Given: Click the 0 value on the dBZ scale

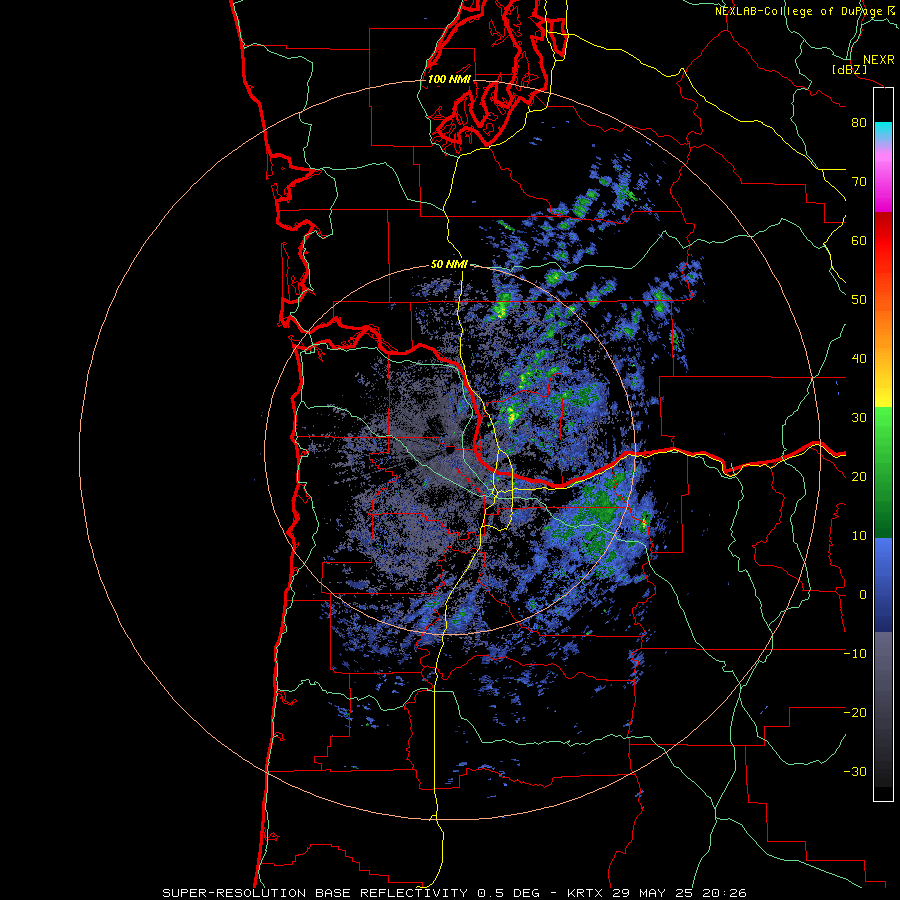Looking at the screenshot, I should [x=863, y=595].
